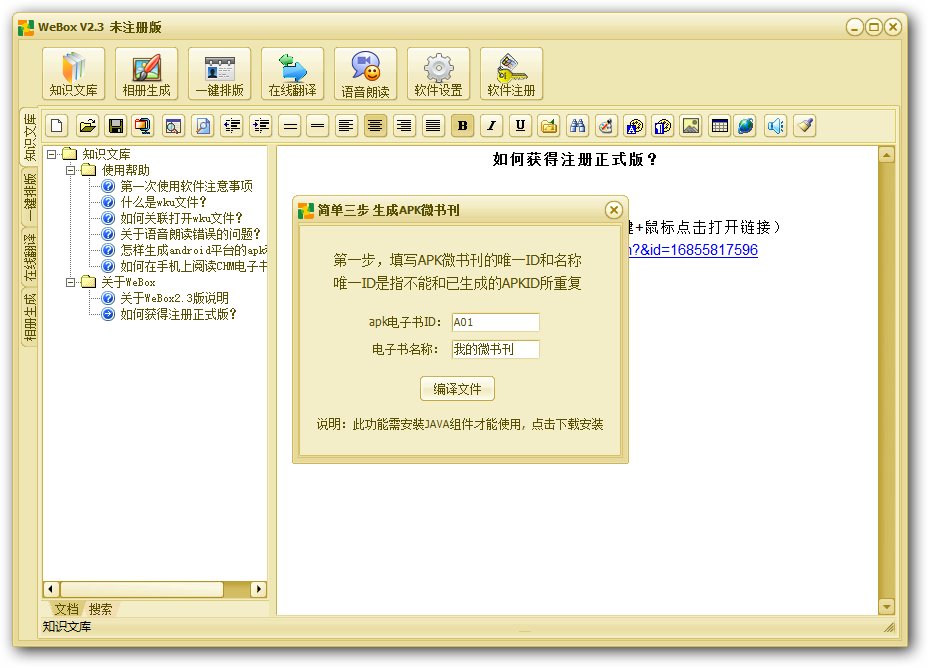The image size is (928, 667).
Task: Open 什么是wku文件? tree item
Action: 163,202
